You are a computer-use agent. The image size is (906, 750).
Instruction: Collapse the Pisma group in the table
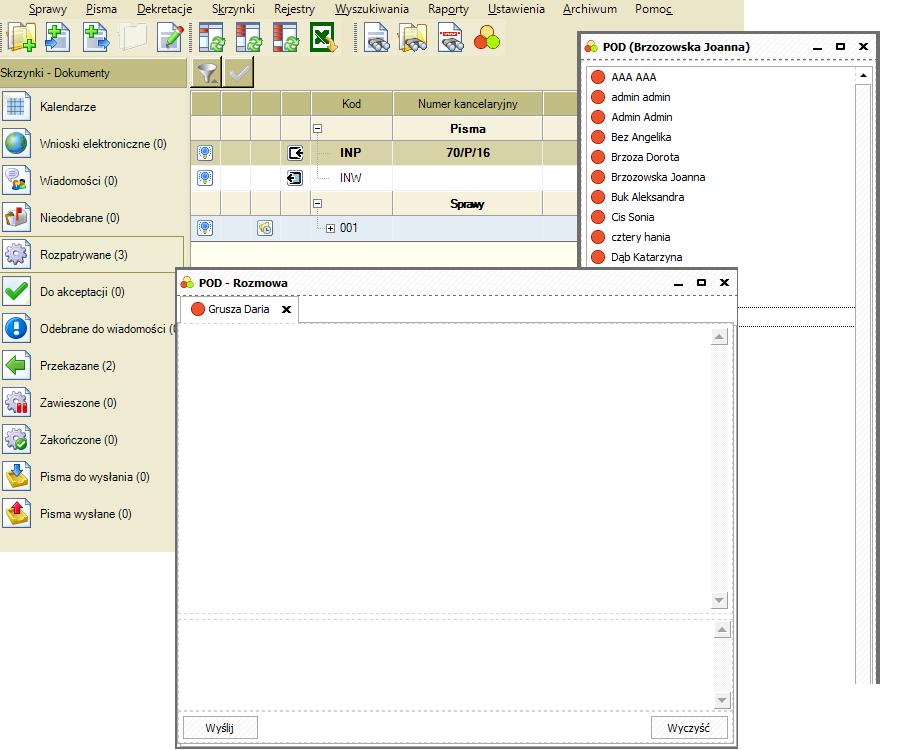tap(318, 129)
